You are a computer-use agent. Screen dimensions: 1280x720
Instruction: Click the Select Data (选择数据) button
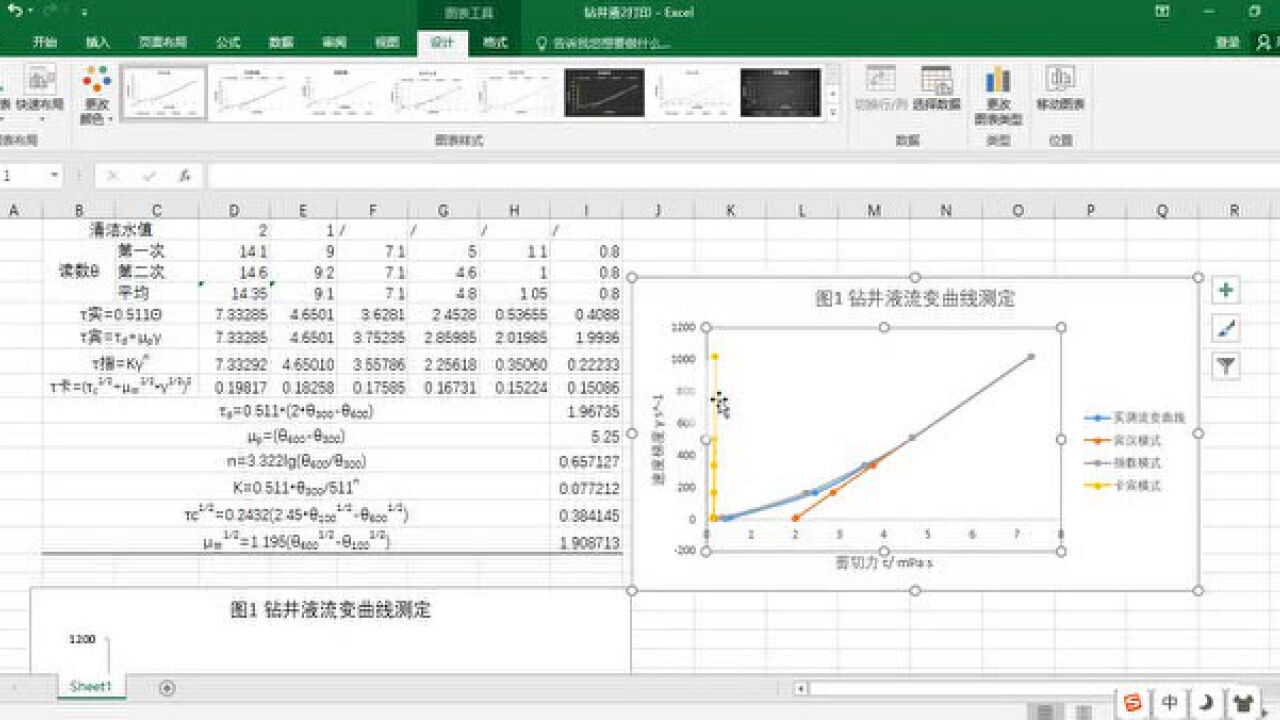(937, 88)
